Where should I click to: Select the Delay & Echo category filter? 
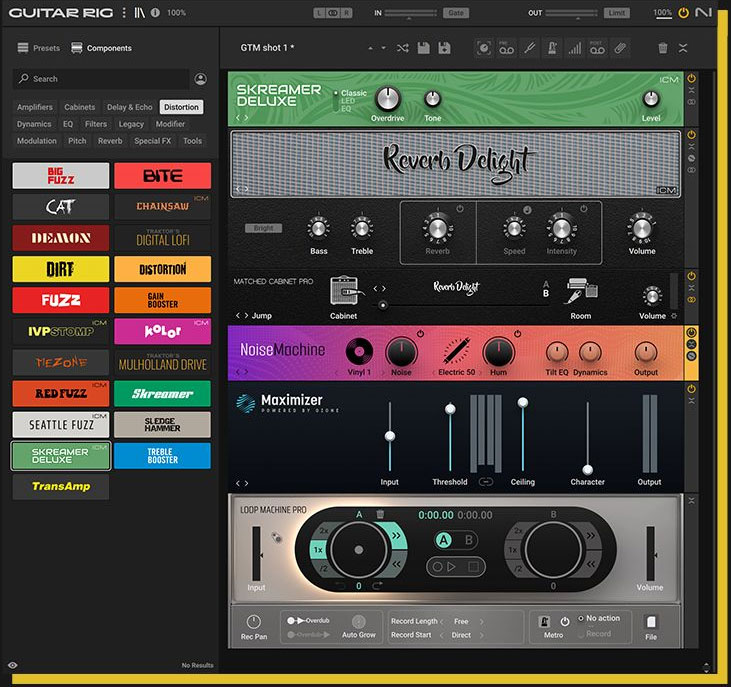[x=130, y=107]
